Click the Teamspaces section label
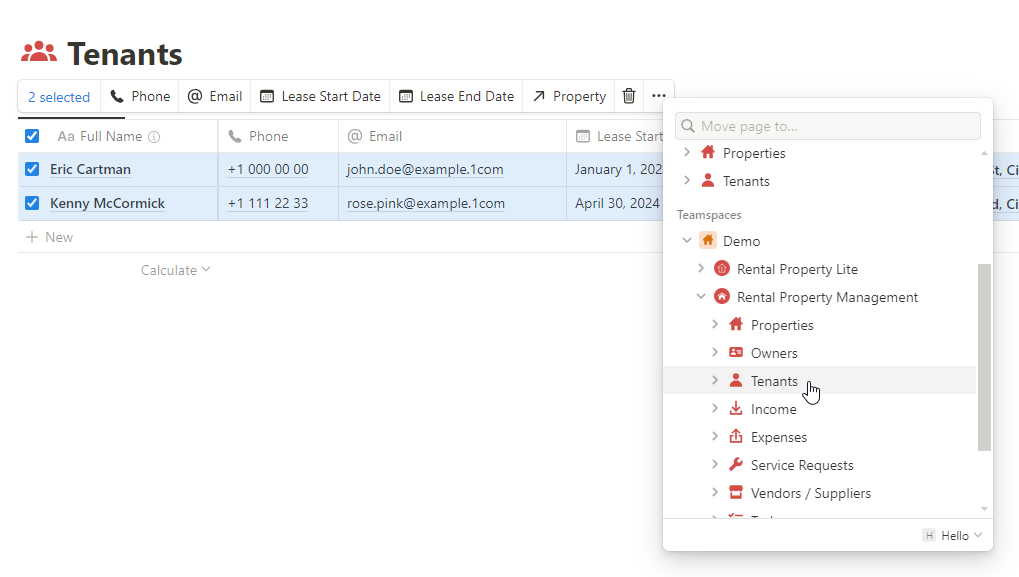1019x577 pixels. coord(709,214)
